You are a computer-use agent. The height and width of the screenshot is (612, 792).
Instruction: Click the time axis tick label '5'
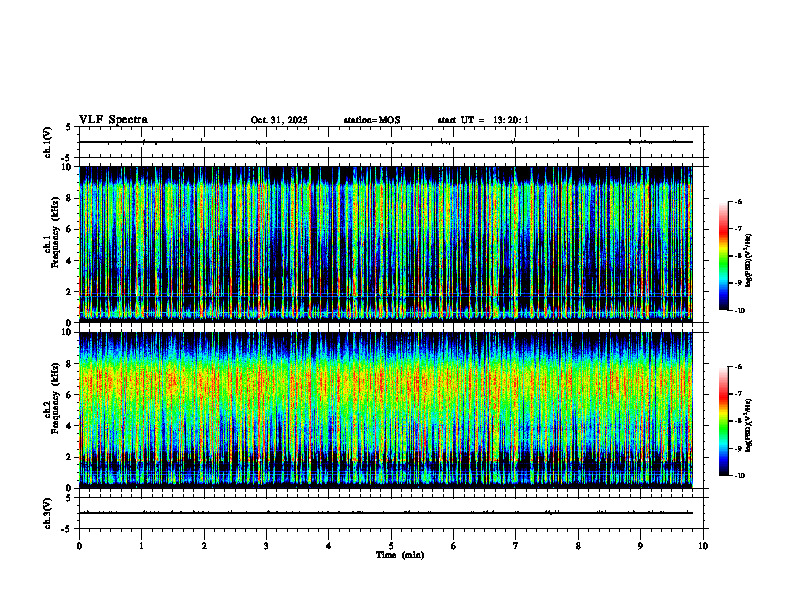(x=391, y=546)
